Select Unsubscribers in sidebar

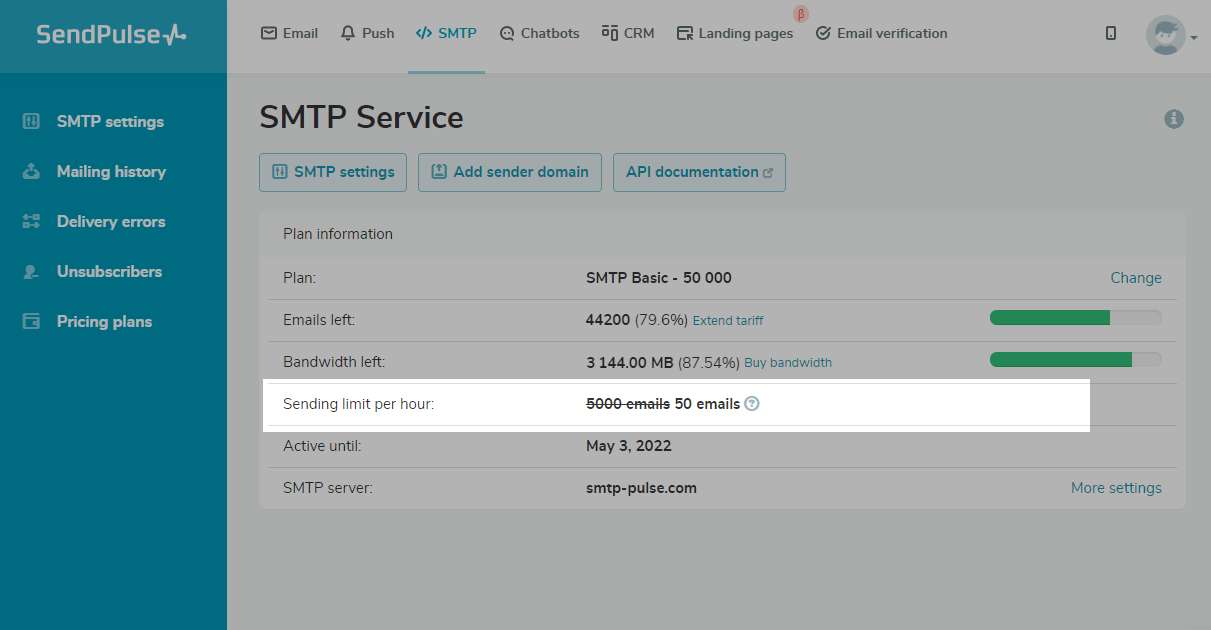108,272
